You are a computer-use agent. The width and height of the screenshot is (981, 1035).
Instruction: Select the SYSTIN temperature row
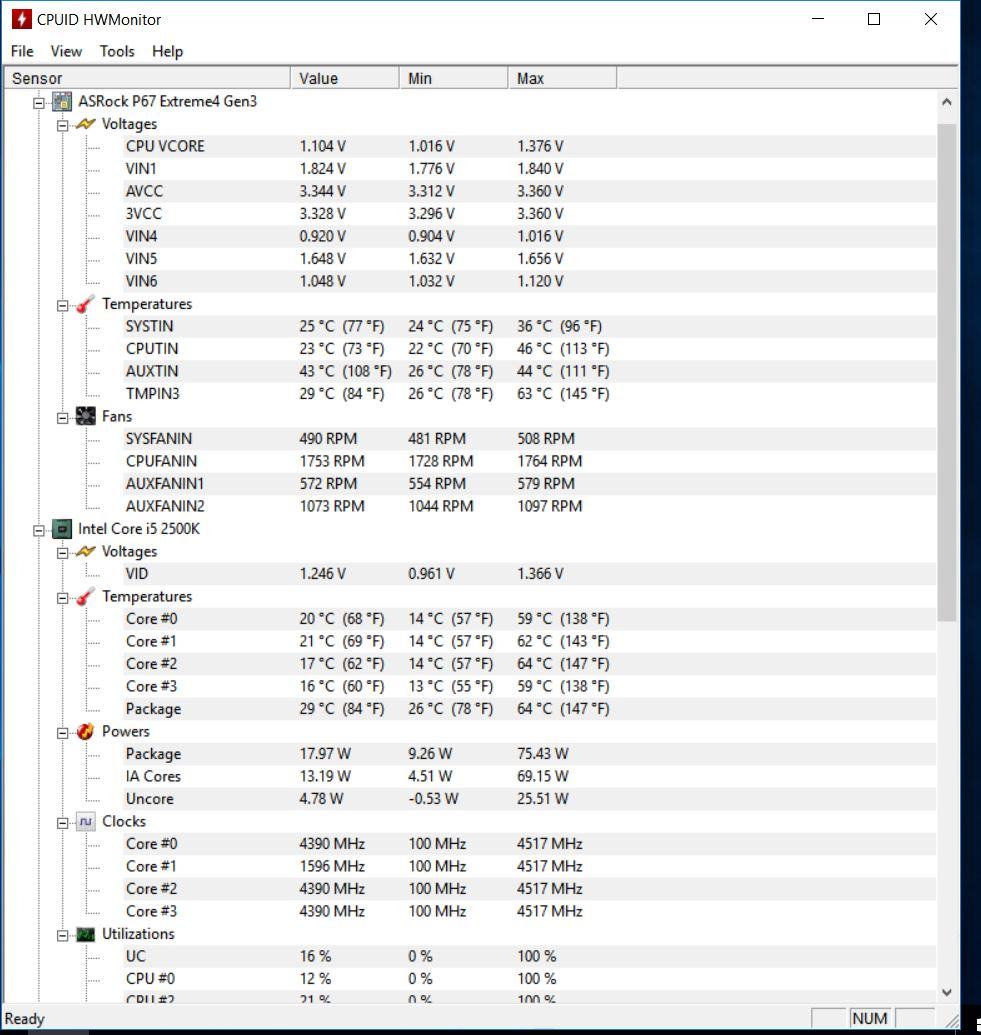coord(529,327)
